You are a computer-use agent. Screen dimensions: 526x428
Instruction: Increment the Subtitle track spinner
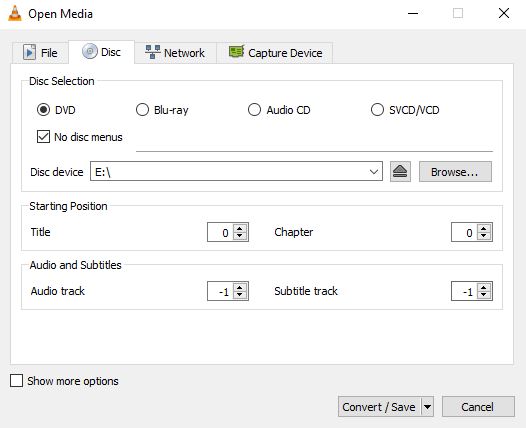coord(483,287)
